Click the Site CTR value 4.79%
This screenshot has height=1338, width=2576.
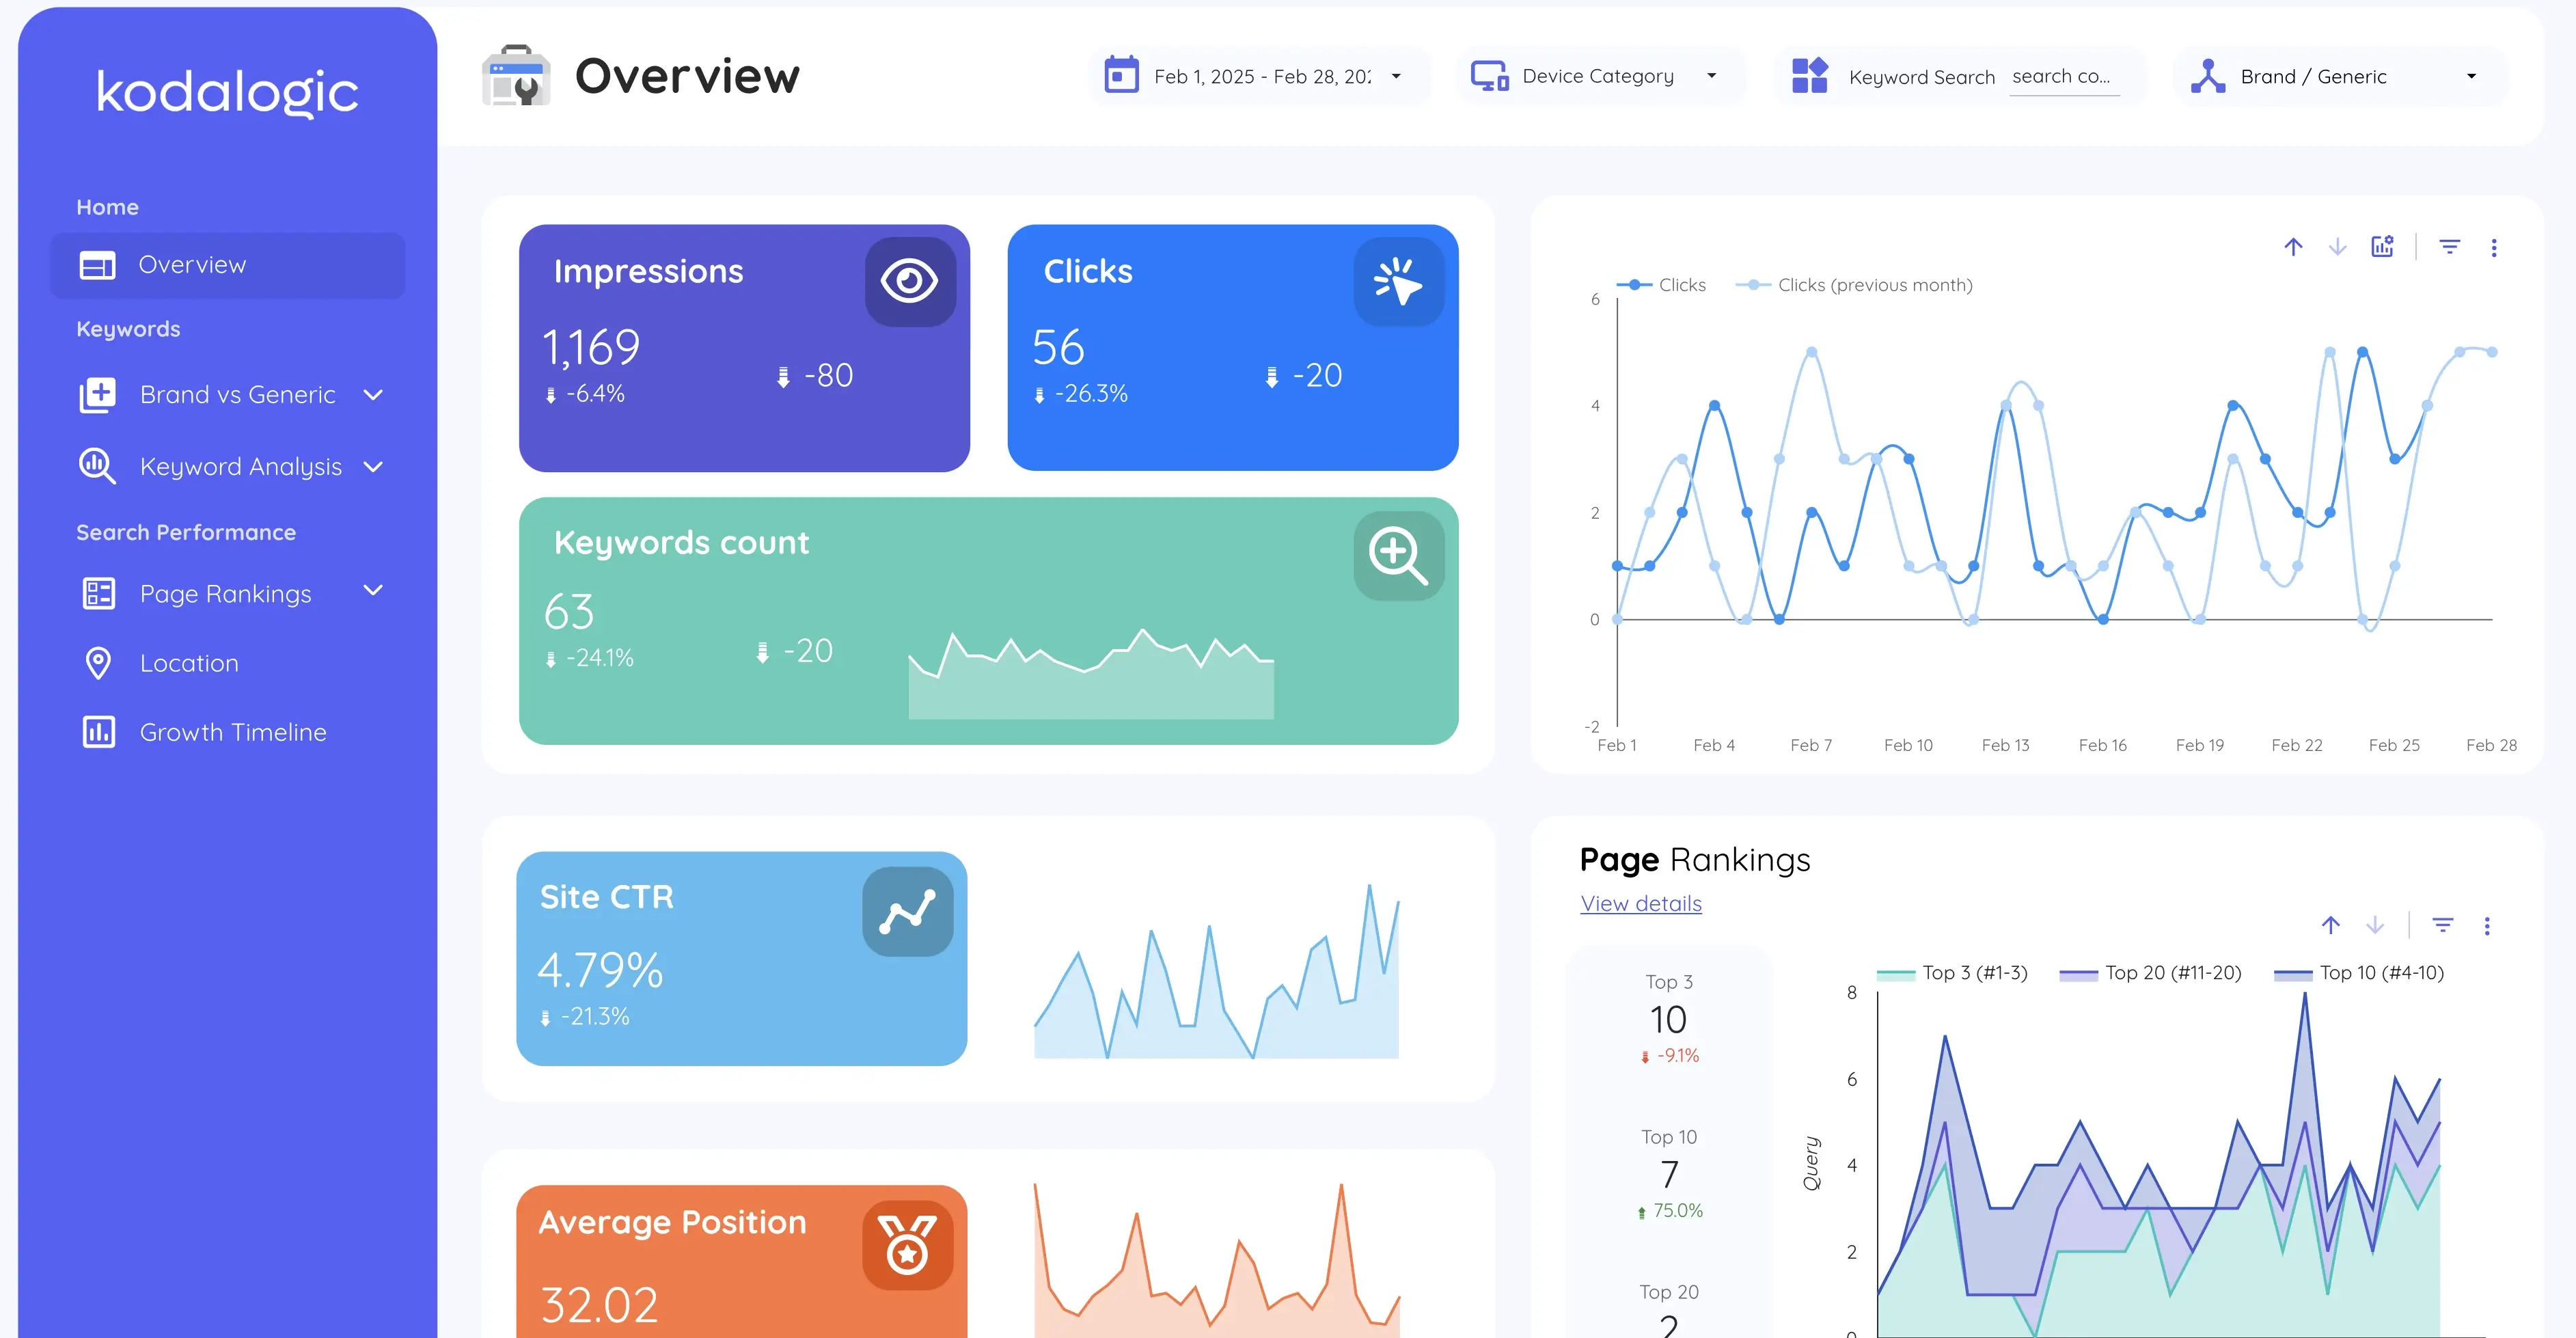pos(600,970)
